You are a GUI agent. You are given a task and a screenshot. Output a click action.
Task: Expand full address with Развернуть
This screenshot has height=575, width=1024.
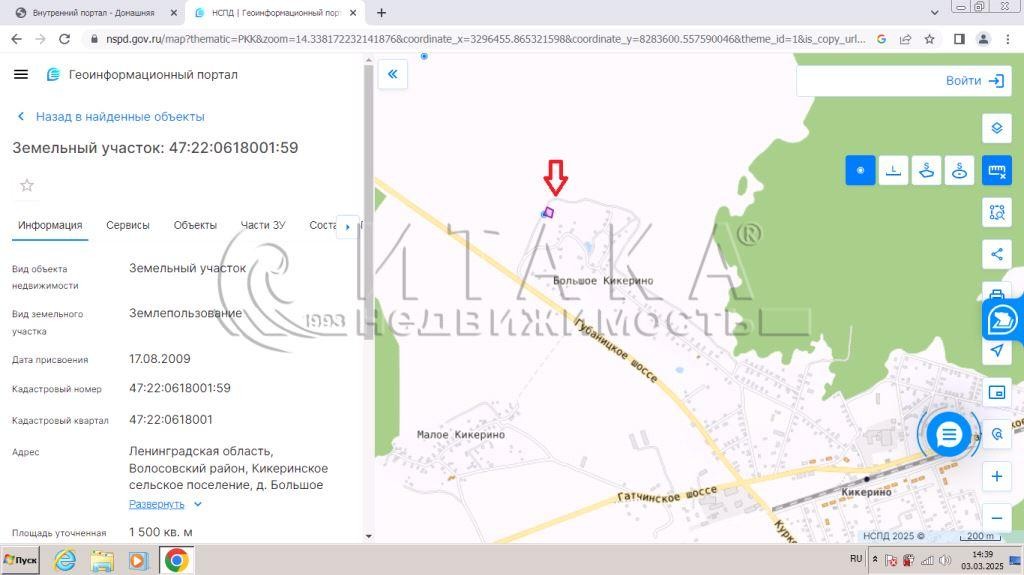point(165,504)
